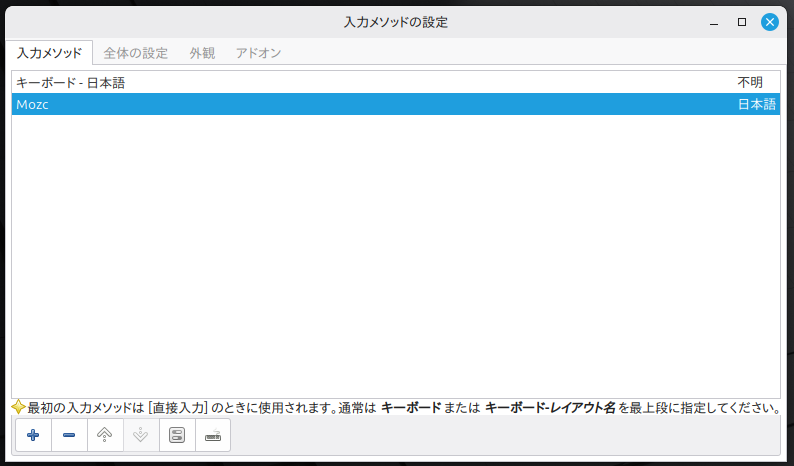Switch to 入力メソッド tab
The image size is (794, 466).
(x=49, y=53)
